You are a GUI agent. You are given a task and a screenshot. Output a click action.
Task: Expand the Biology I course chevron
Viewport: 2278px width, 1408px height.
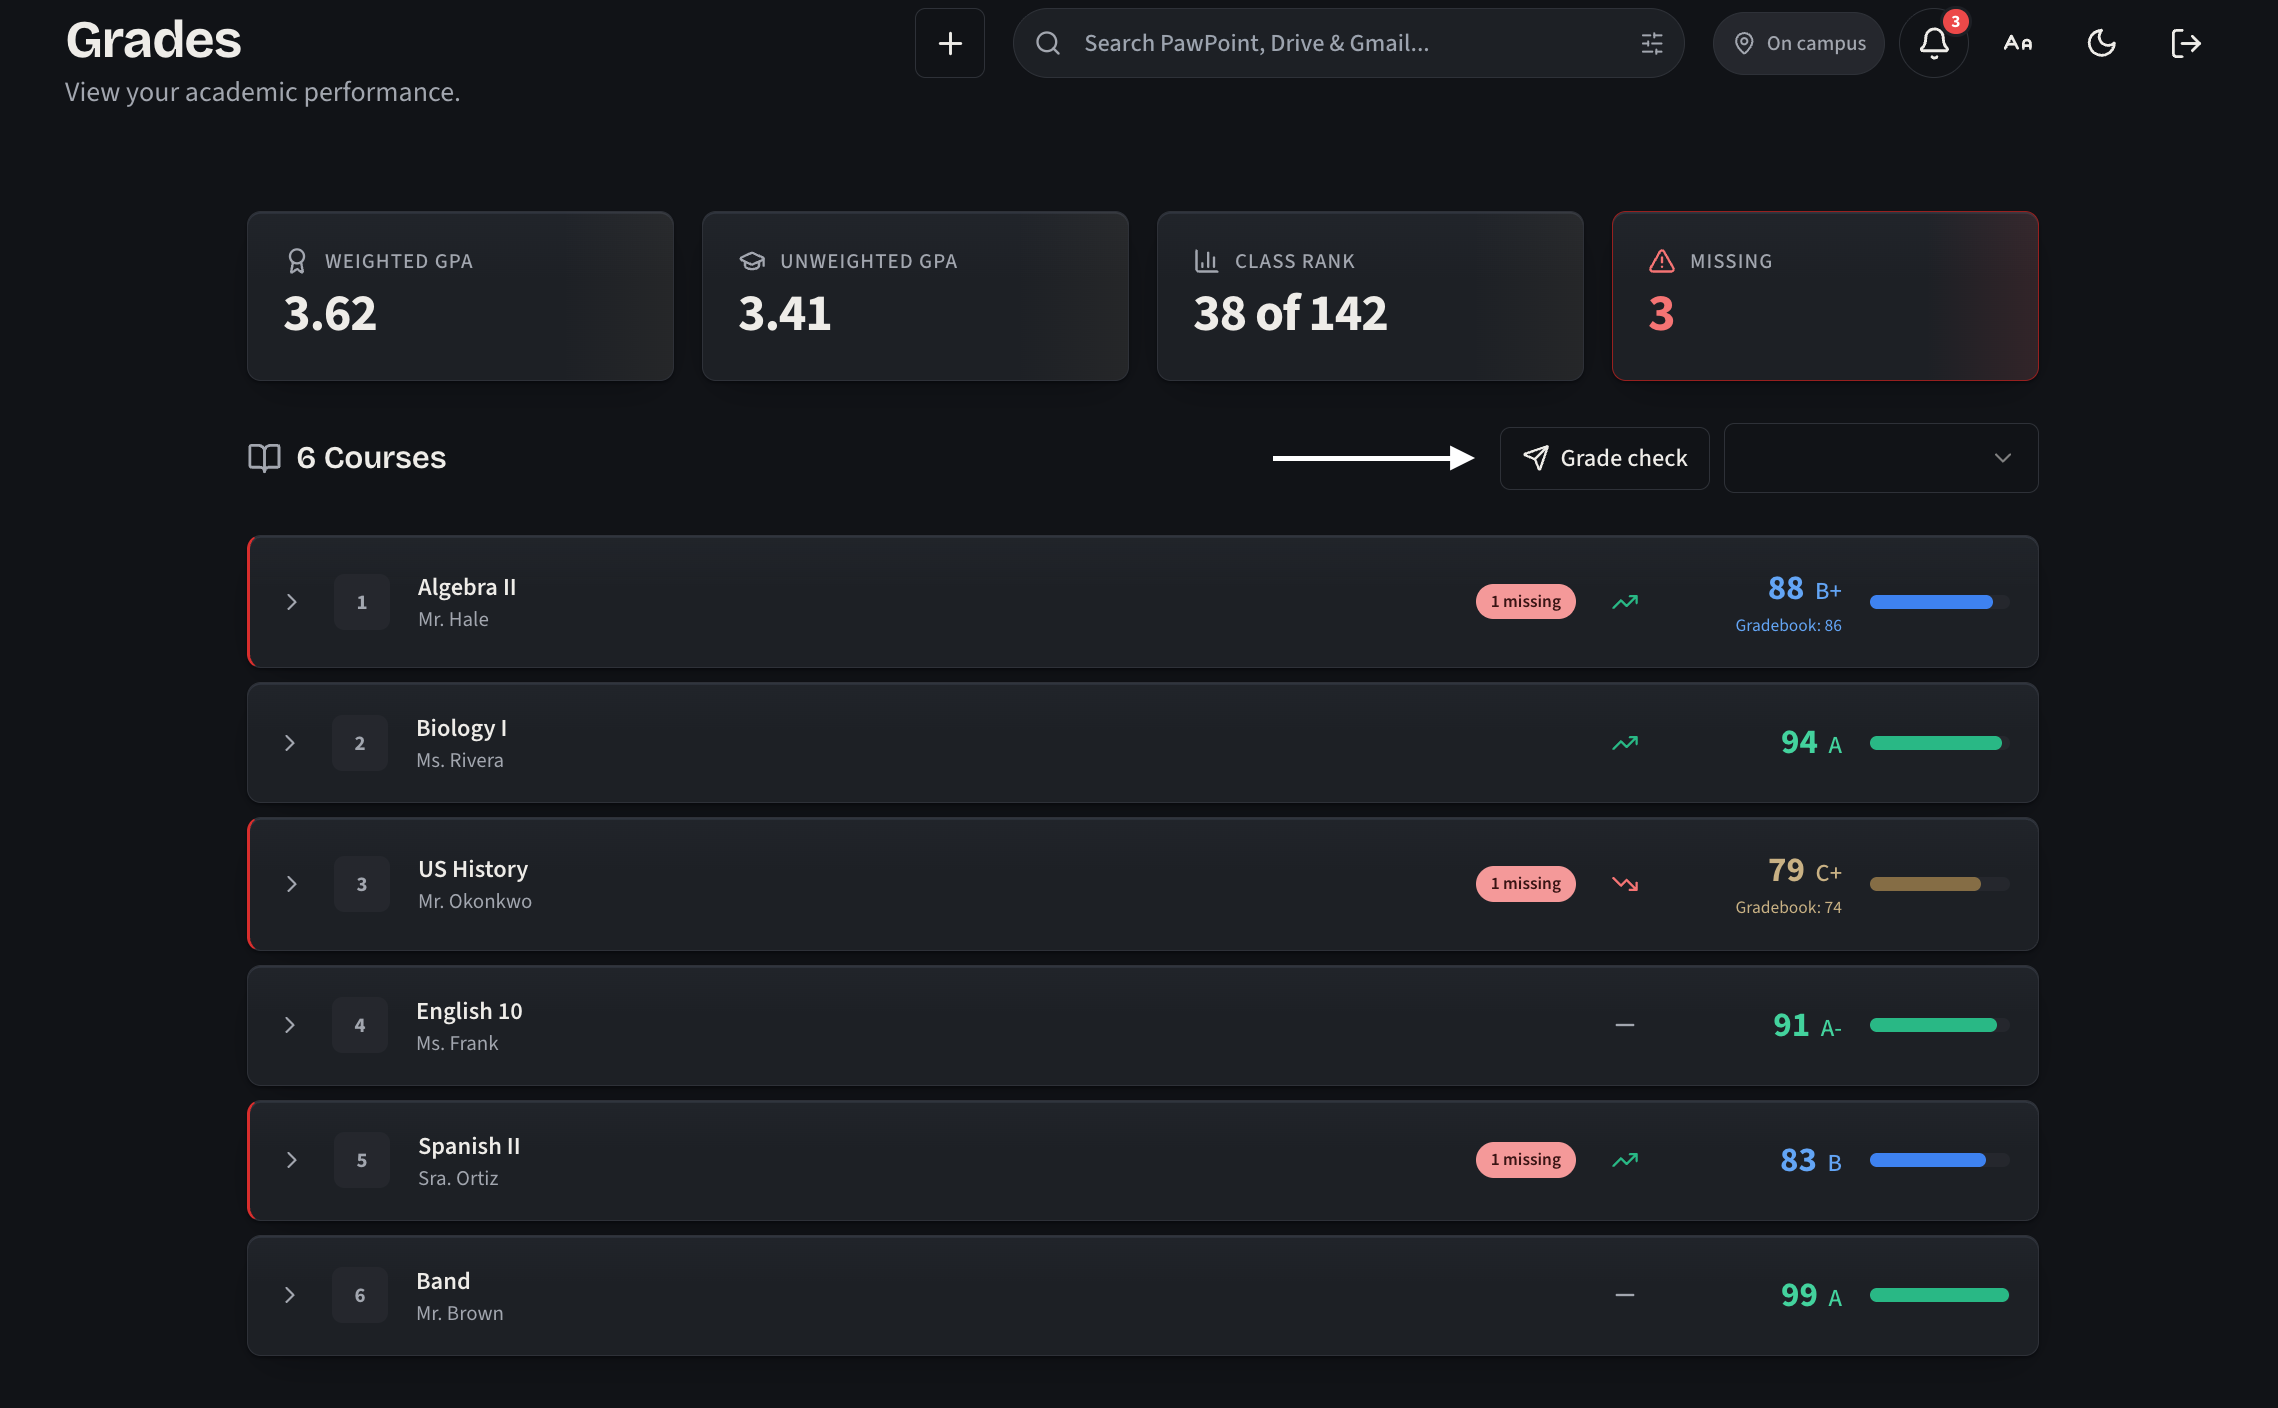coord(290,743)
